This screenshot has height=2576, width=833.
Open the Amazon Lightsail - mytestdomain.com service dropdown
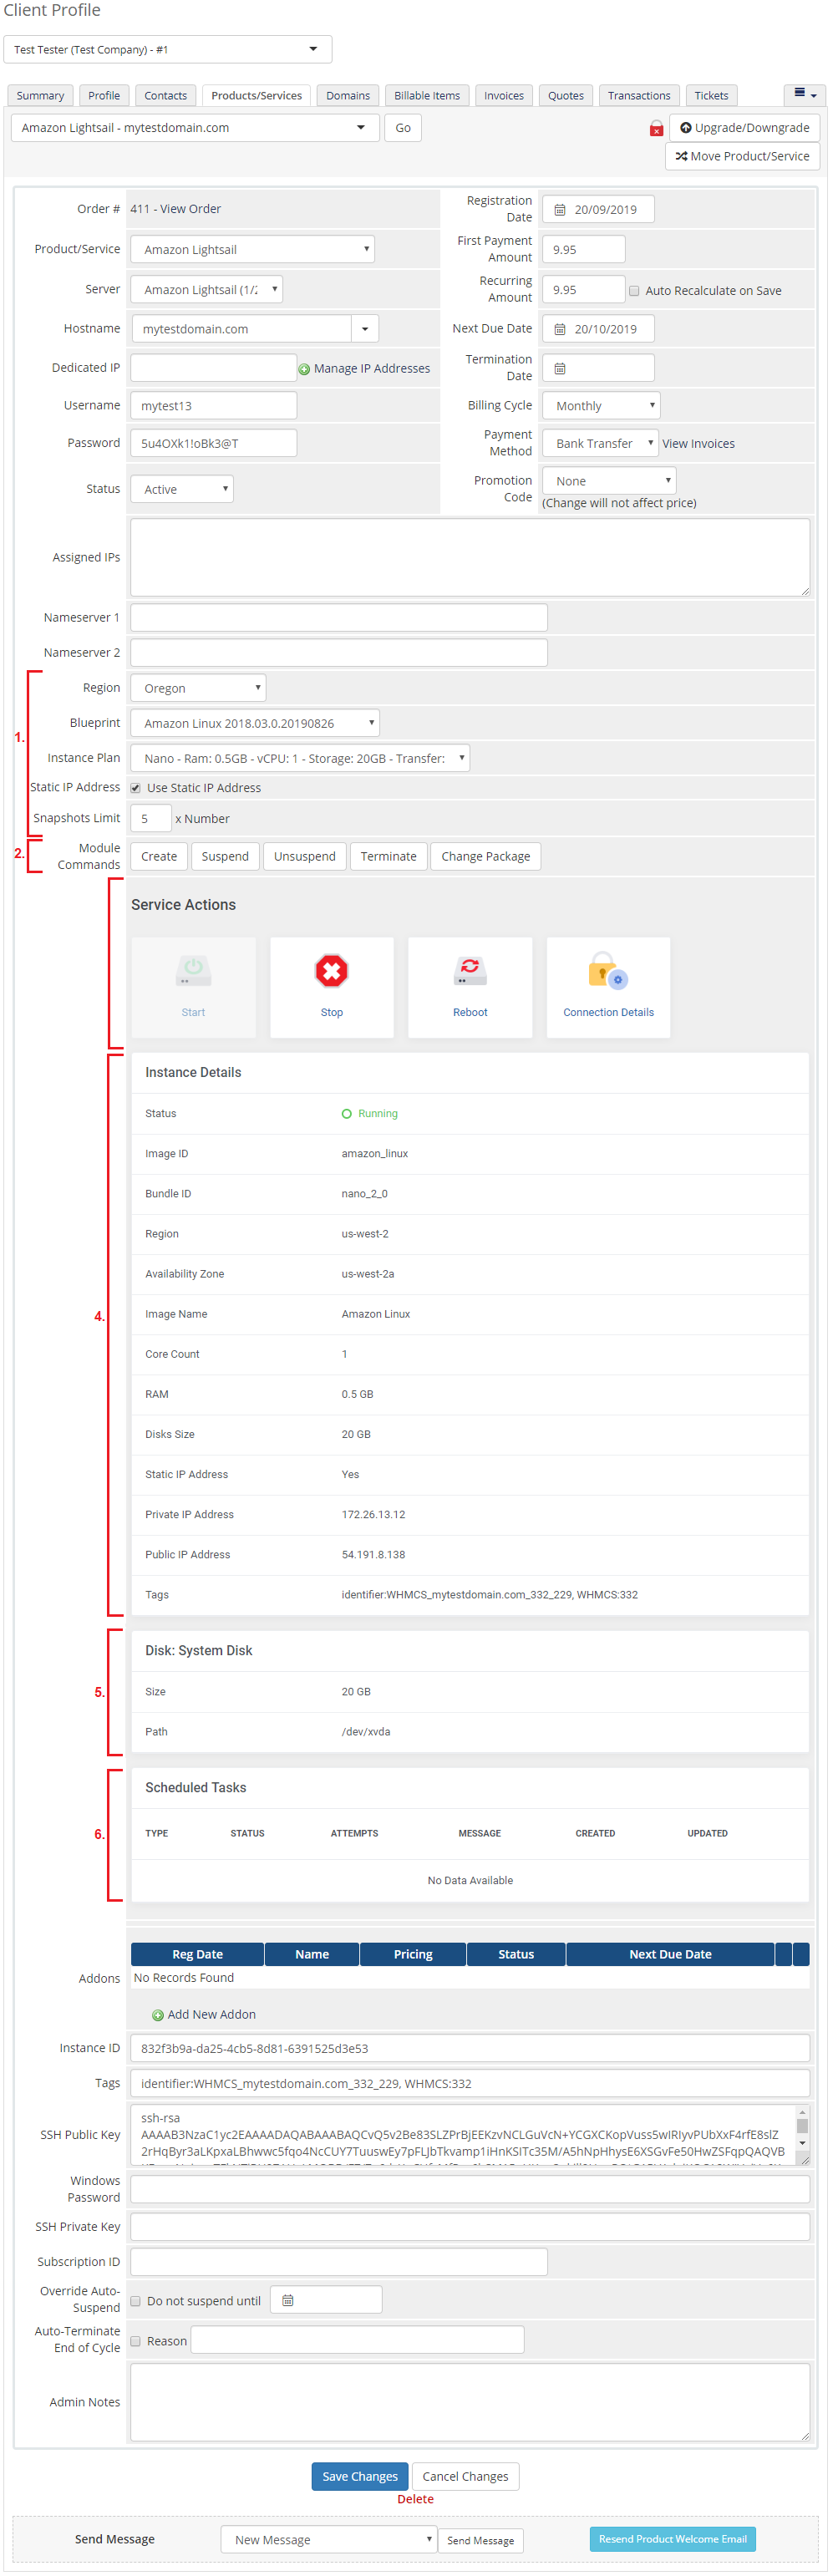point(195,128)
